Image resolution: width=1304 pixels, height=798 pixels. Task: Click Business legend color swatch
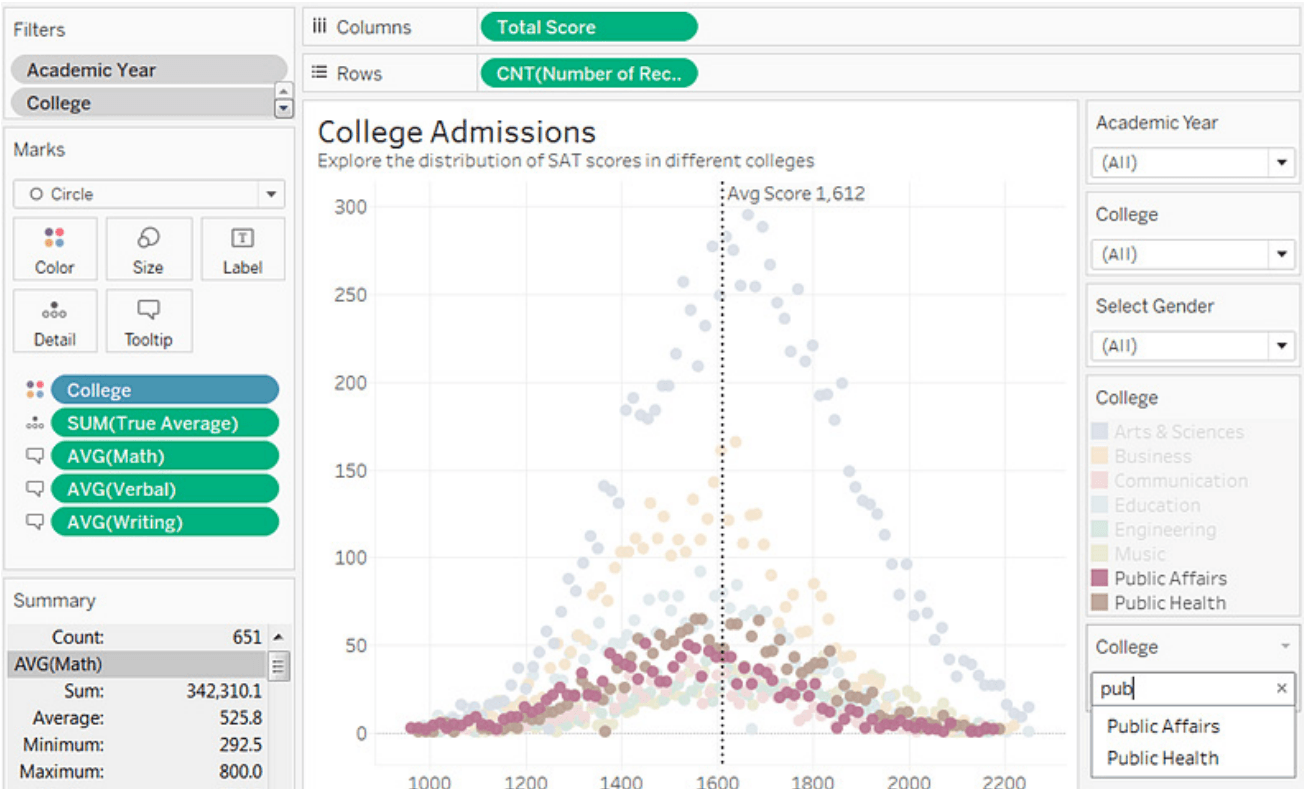[x=1100, y=456]
